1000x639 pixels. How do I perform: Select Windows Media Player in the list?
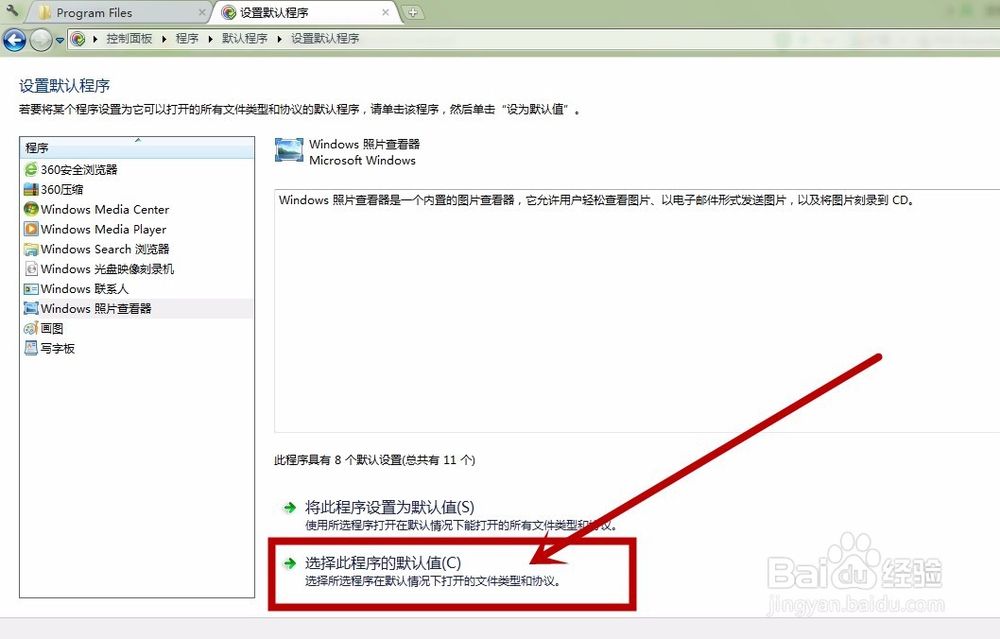137,229
